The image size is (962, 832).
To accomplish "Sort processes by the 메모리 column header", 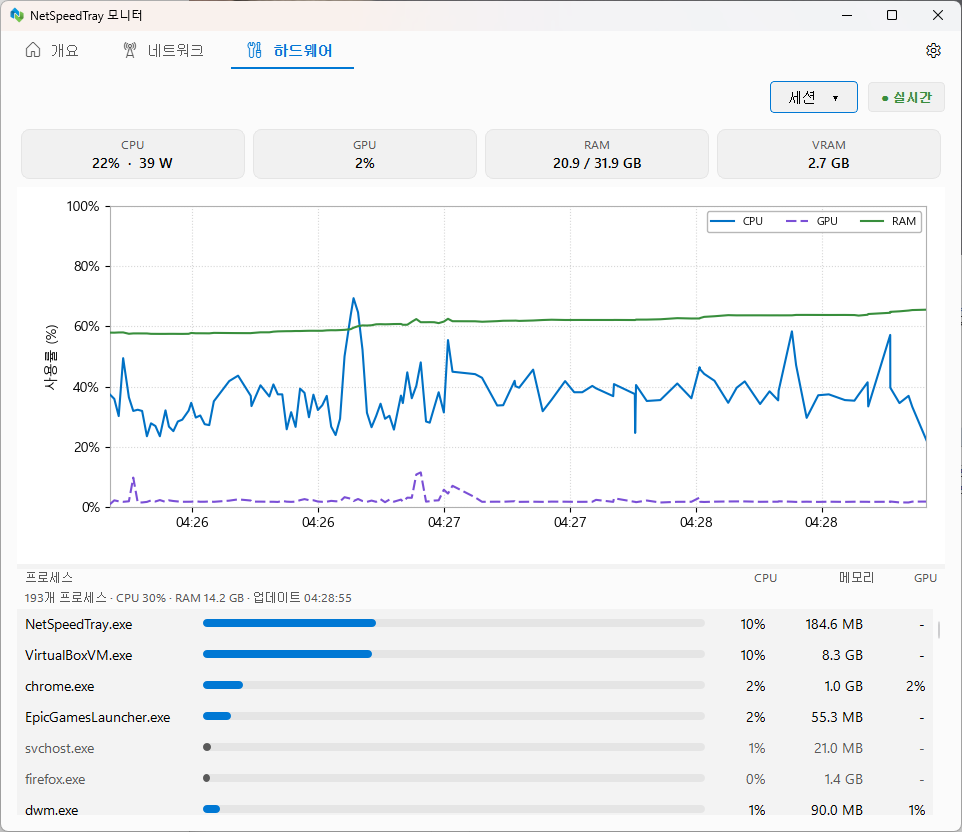I will click(x=856, y=577).
